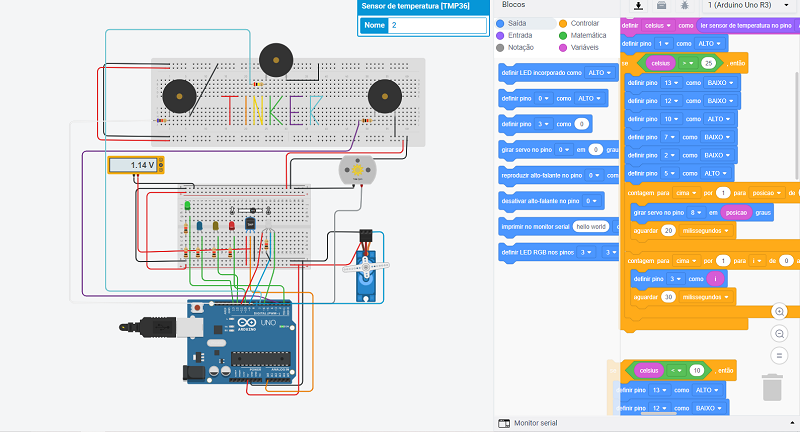
Task: Click the Monitor serial label
Action: coord(535,423)
